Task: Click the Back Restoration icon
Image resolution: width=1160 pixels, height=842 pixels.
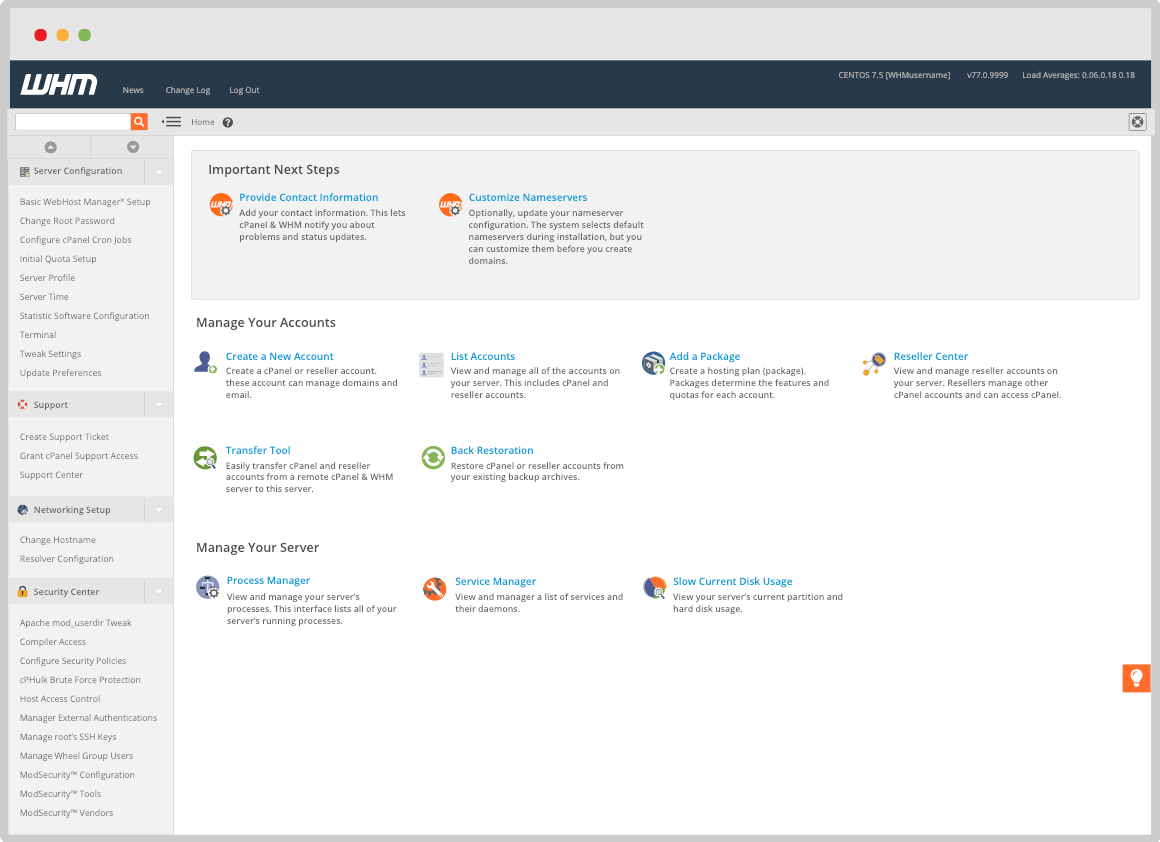Action: tap(433, 457)
